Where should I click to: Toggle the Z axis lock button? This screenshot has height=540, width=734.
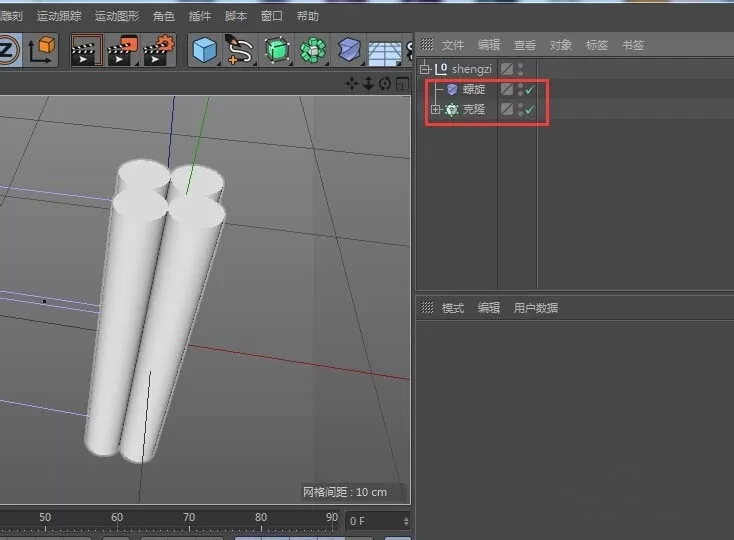8,50
